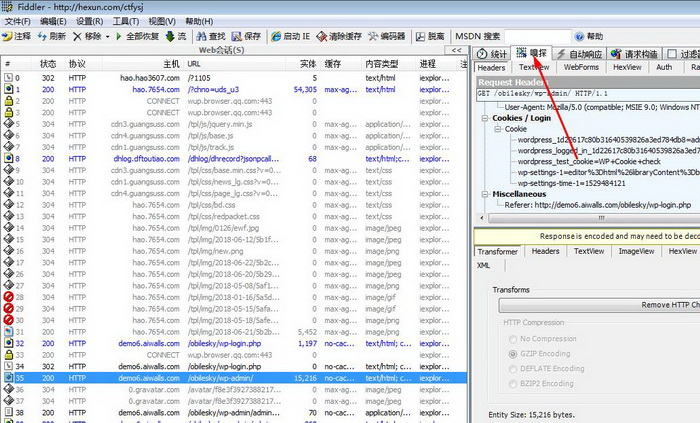Viewport: 700px width, 423px height.
Task: Select the No Compression radio button
Action: tap(515, 339)
